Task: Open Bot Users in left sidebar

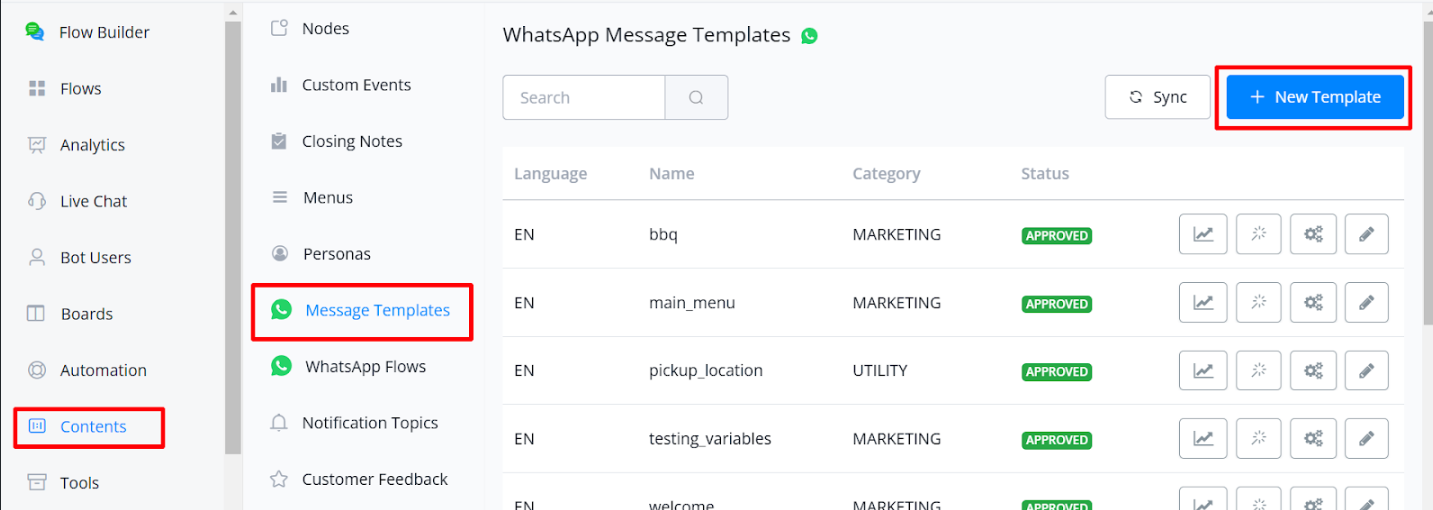Action: coord(95,257)
